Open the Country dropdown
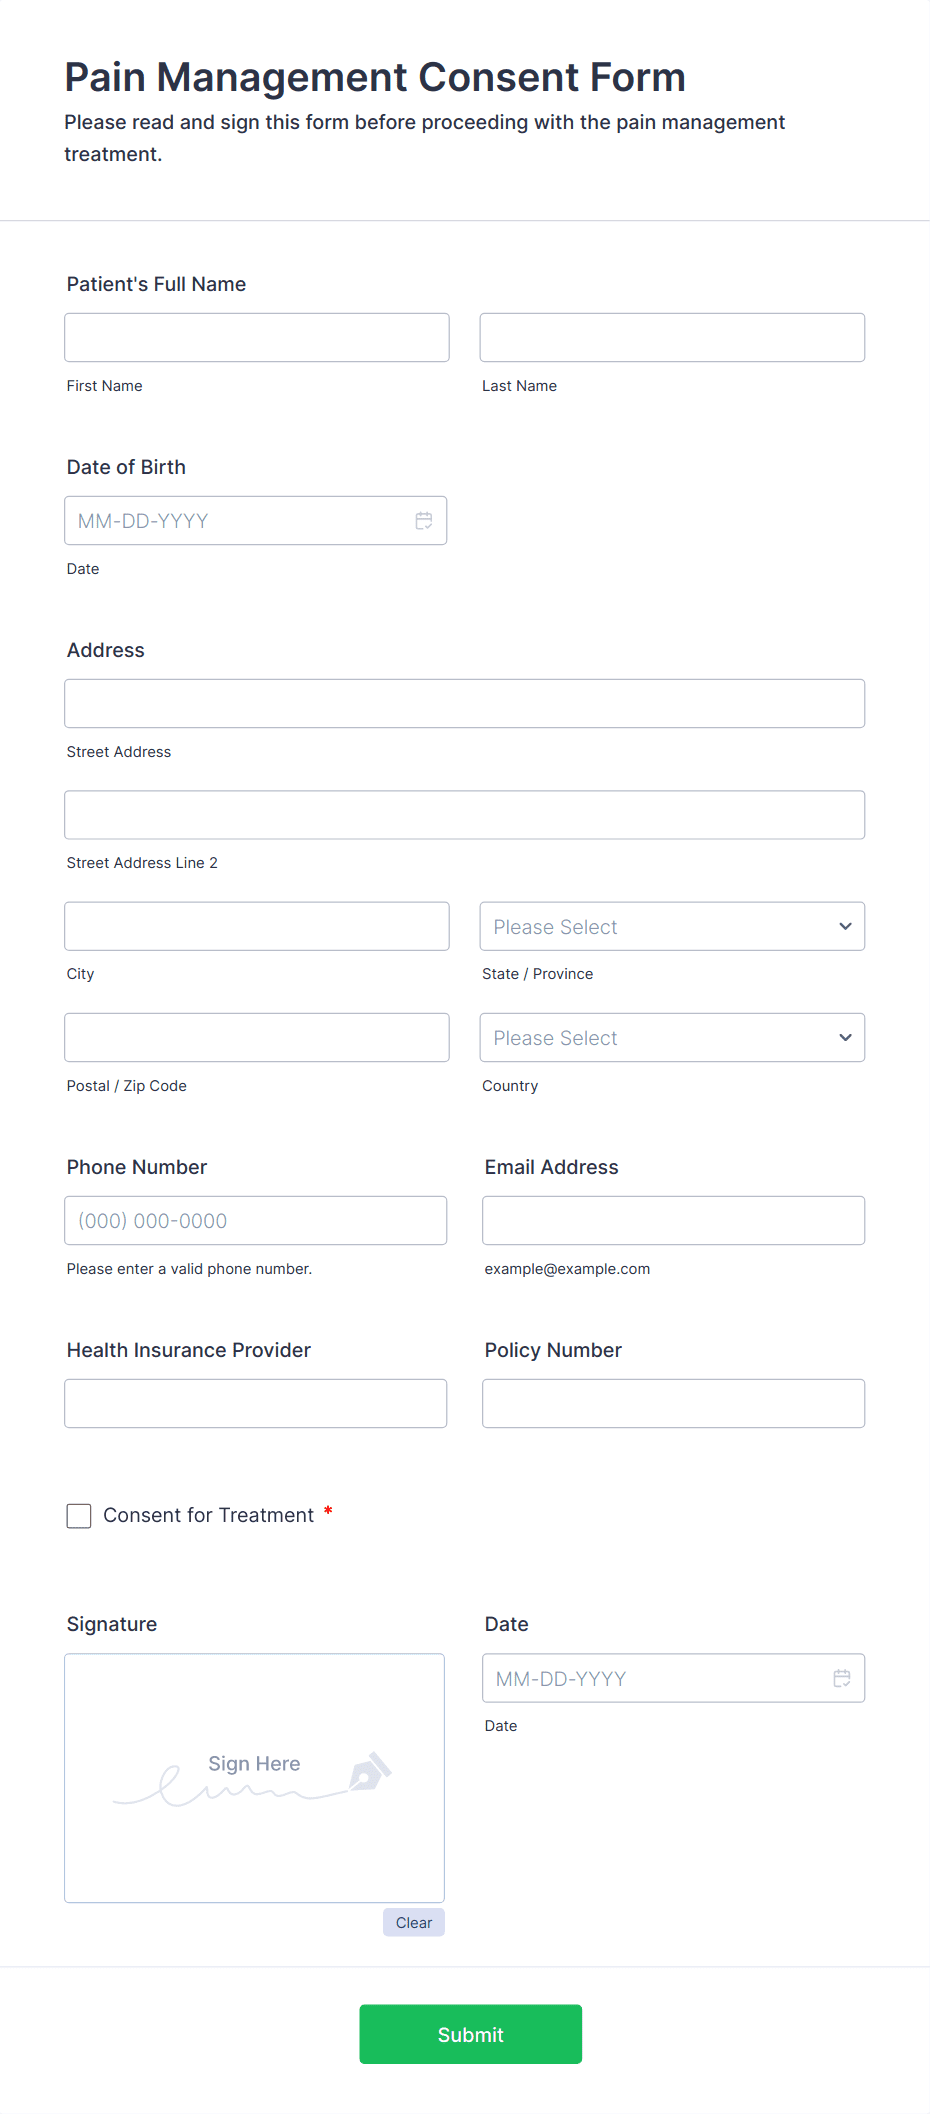Image resolution: width=930 pixels, height=2114 pixels. tap(672, 1037)
